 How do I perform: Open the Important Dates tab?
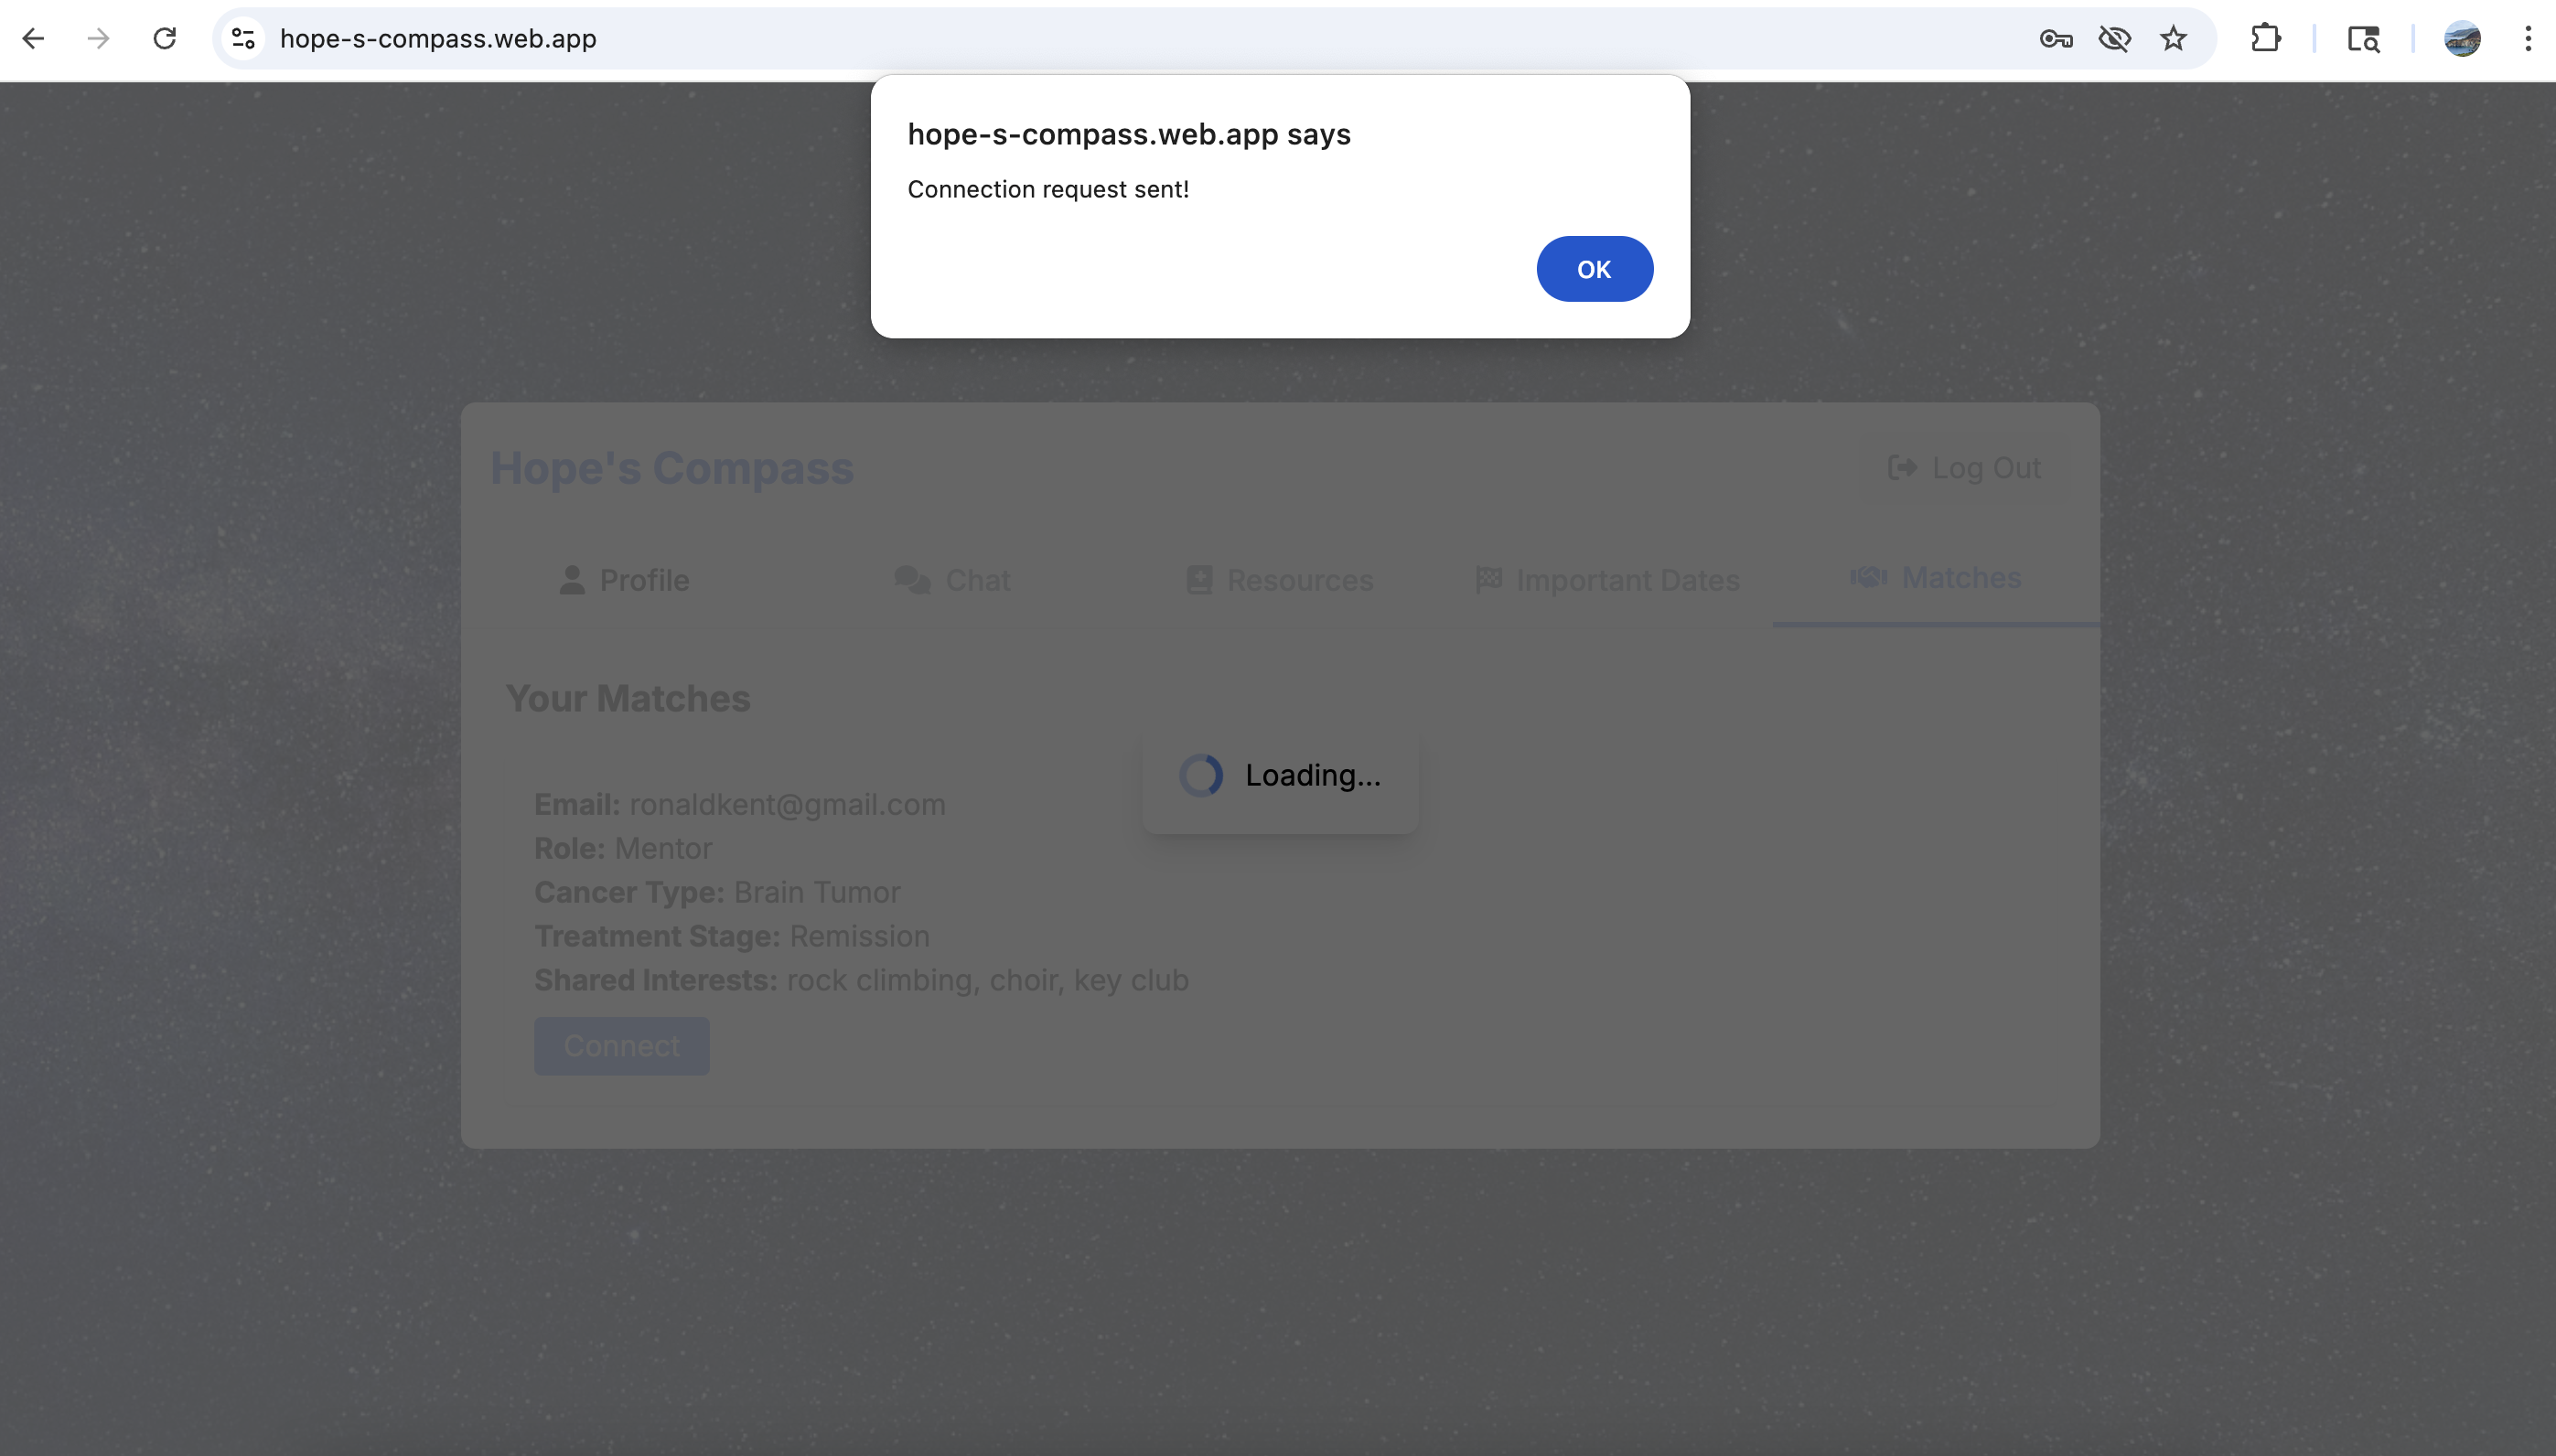(1607, 580)
